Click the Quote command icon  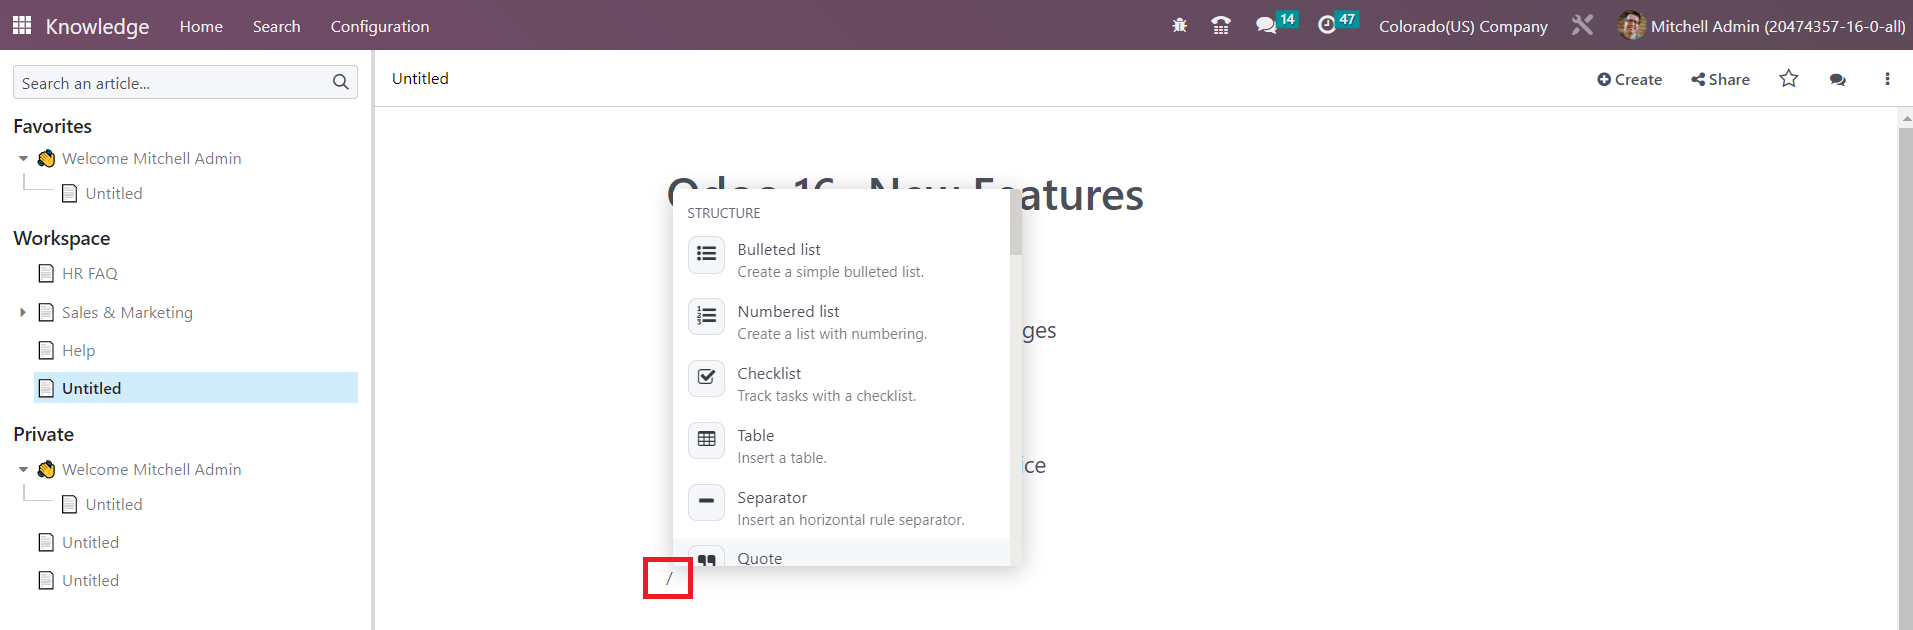(x=706, y=558)
